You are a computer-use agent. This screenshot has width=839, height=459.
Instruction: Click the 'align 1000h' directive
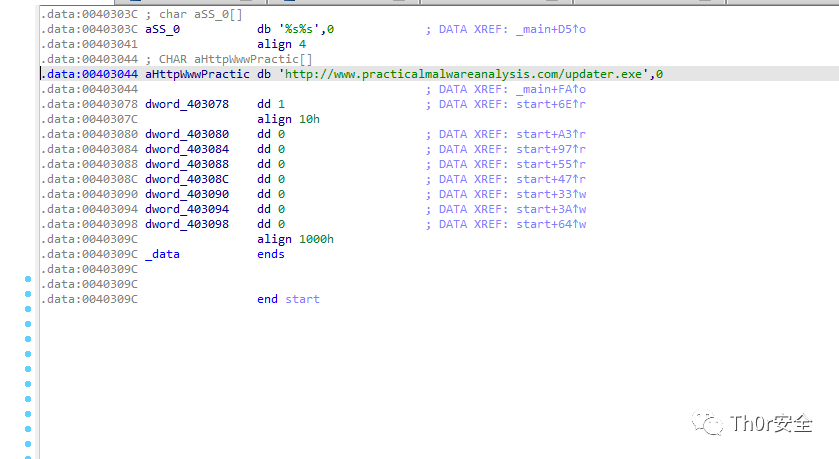click(x=295, y=239)
